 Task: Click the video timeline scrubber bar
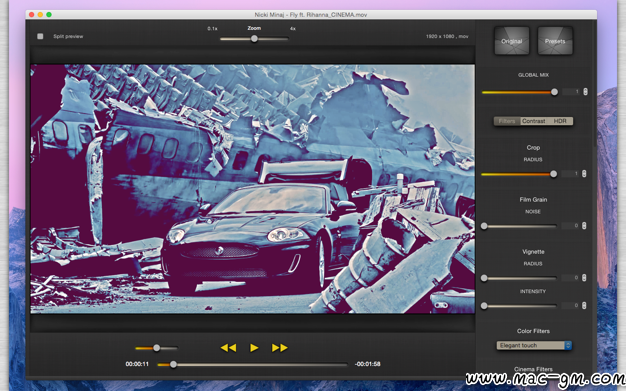click(252, 365)
